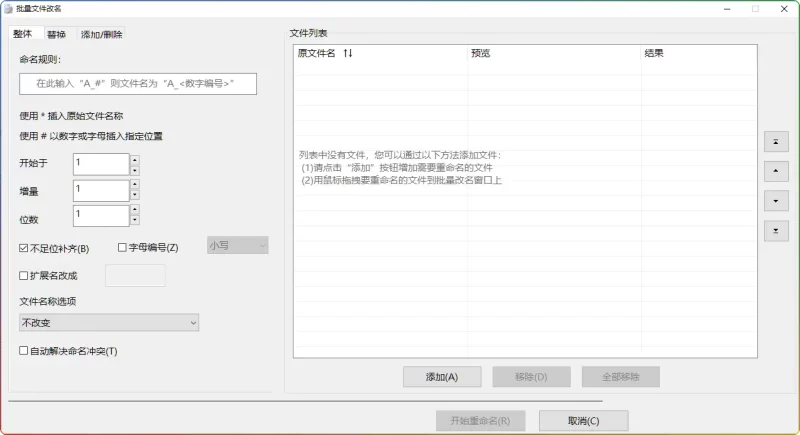This screenshot has width=800, height=435.
Task: Enable the 字母编号(Z) checkbox
Action: click(x=122, y=247)
